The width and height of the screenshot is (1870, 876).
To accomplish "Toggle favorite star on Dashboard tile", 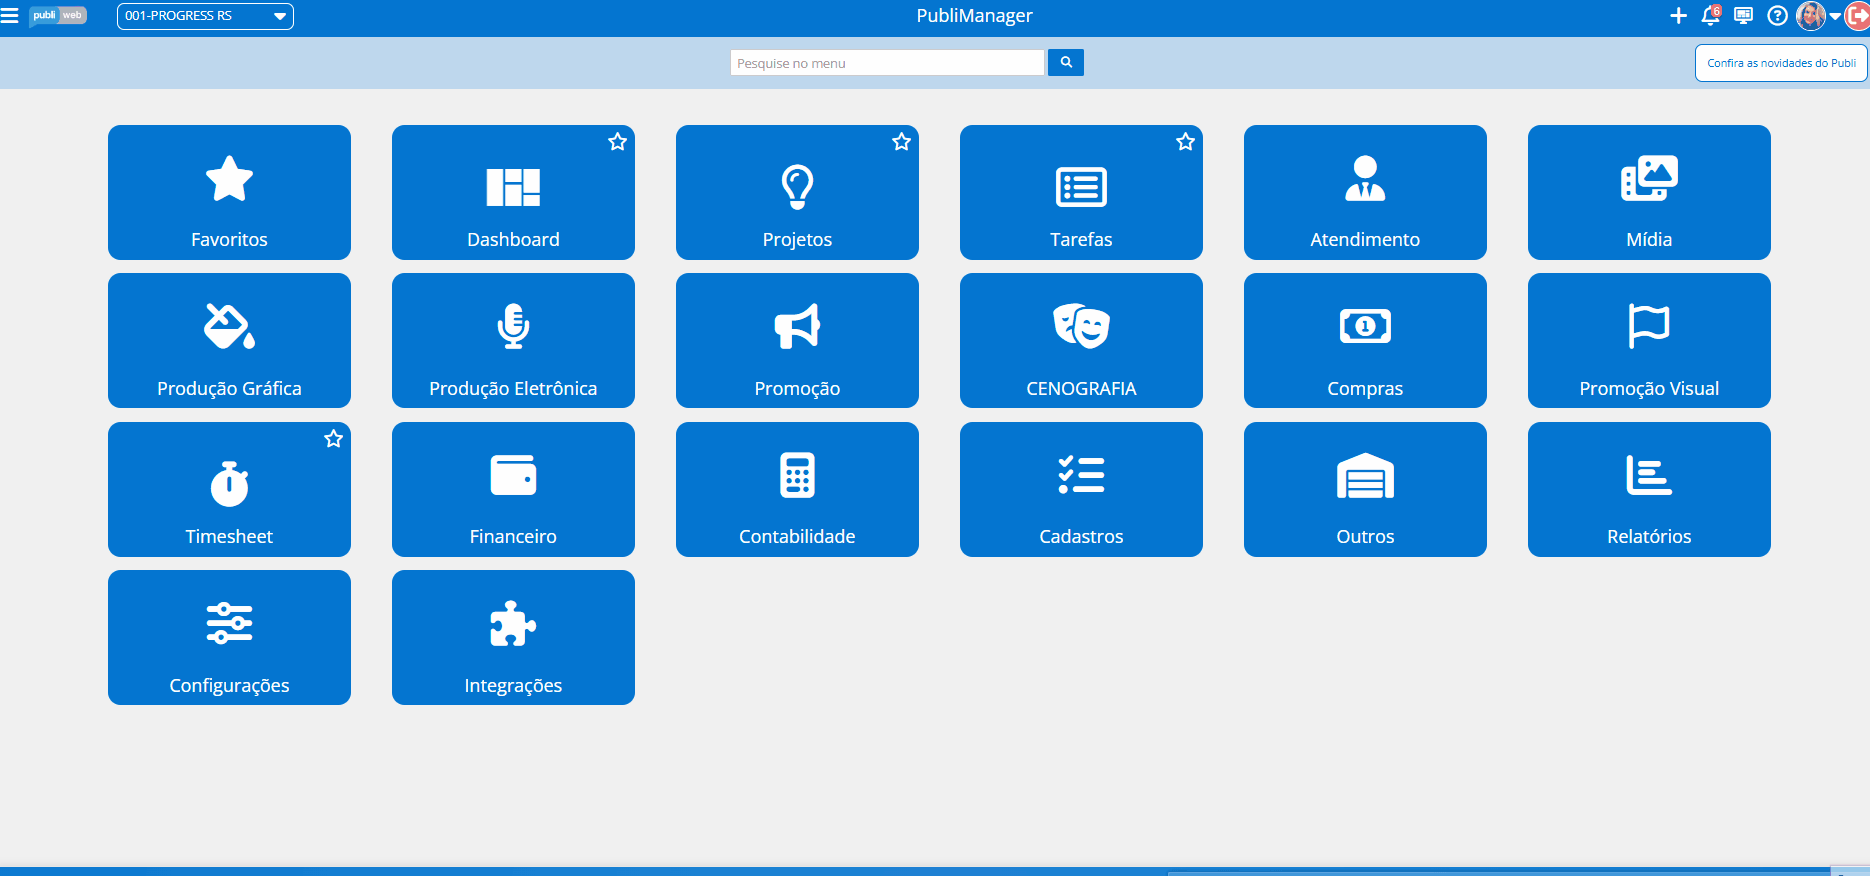I will [x=618, y=142].
